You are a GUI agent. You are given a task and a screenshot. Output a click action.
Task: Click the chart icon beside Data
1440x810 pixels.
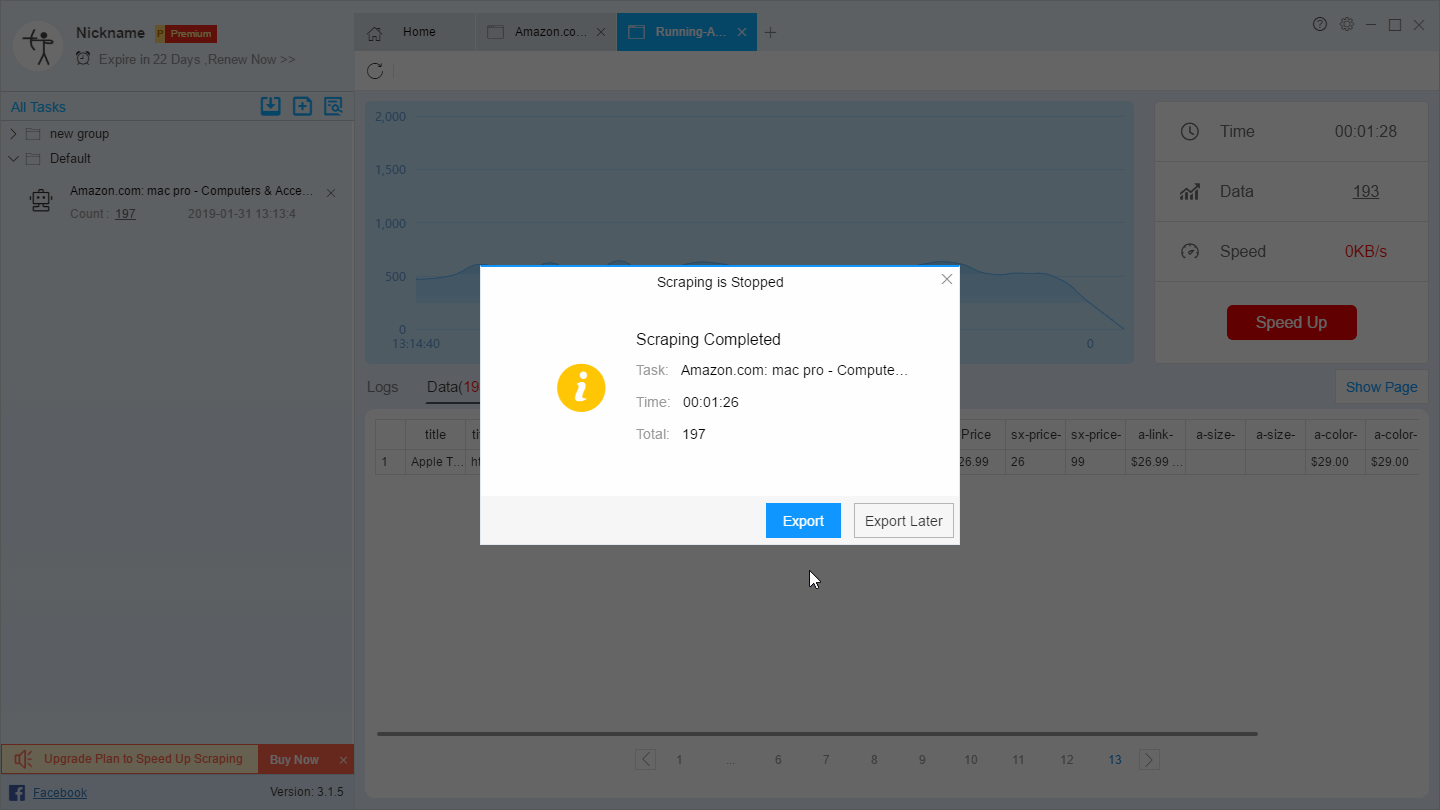tap(1189, 192)
